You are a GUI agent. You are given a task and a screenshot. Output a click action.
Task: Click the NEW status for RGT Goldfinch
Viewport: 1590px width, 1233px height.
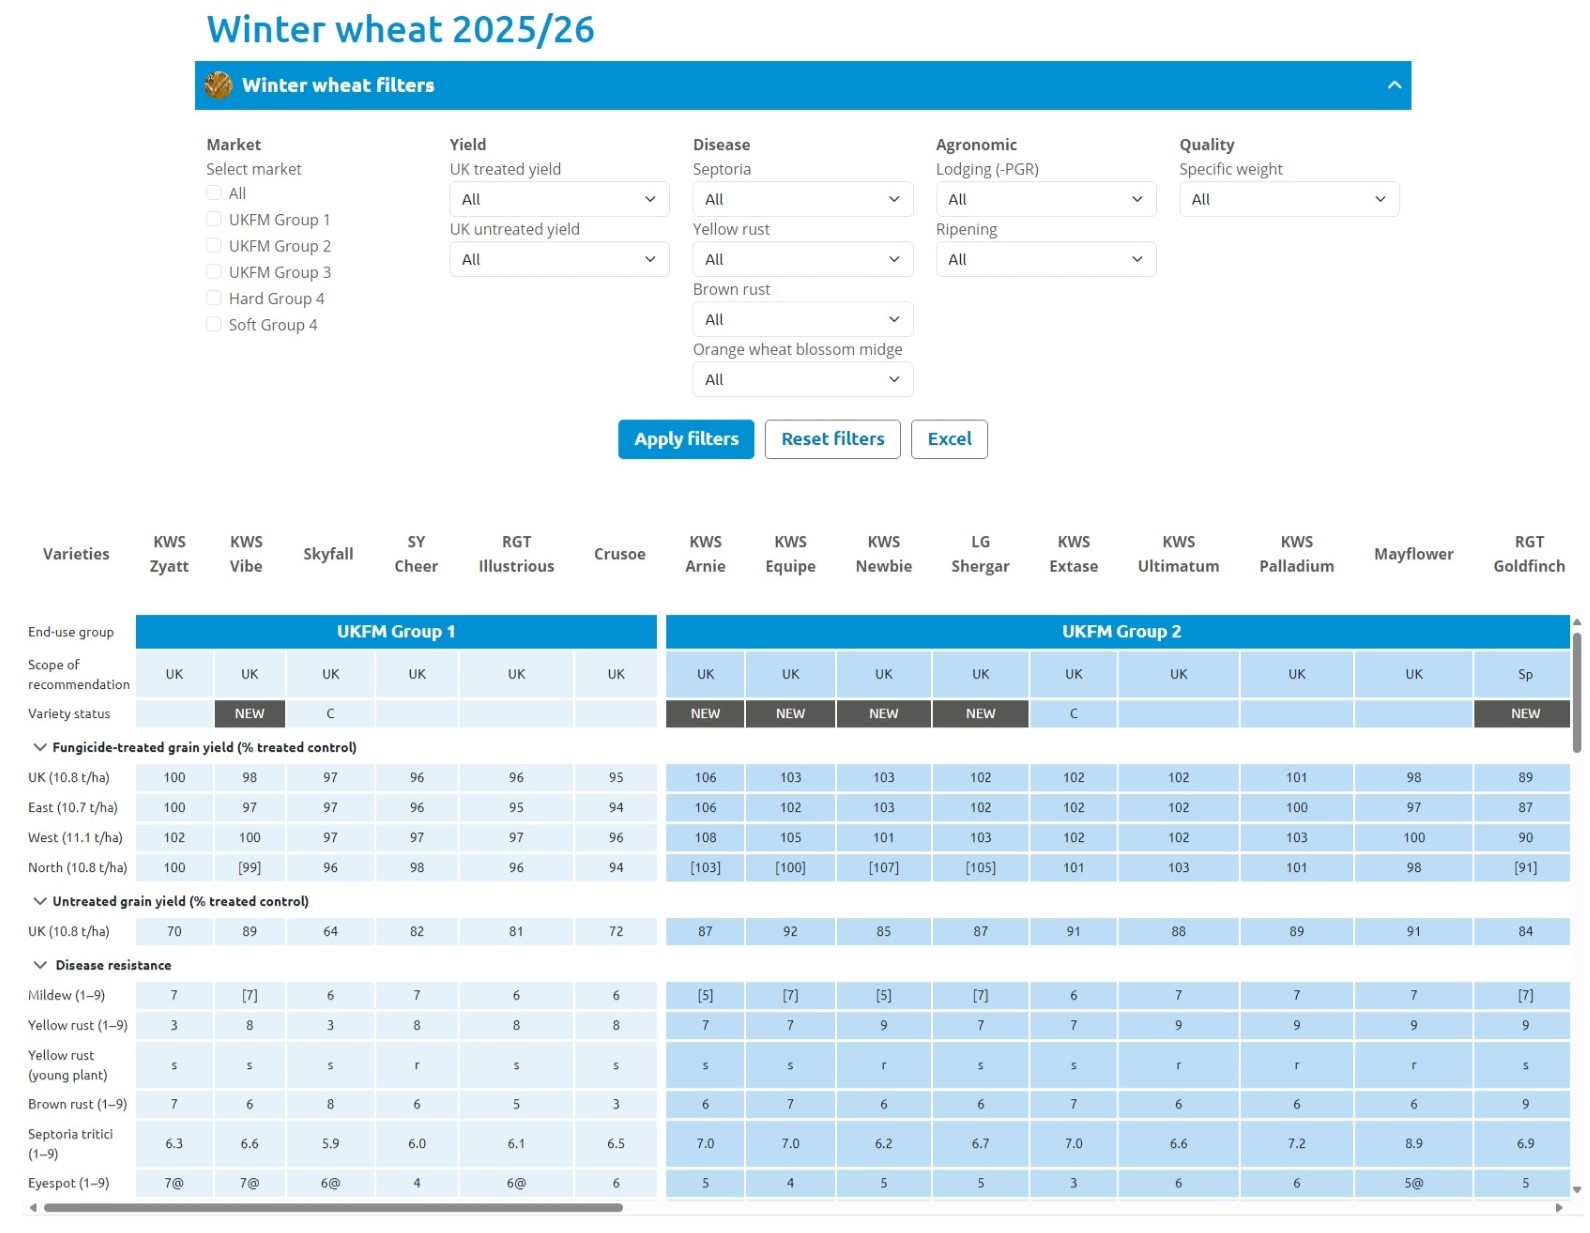(1522, 713)
